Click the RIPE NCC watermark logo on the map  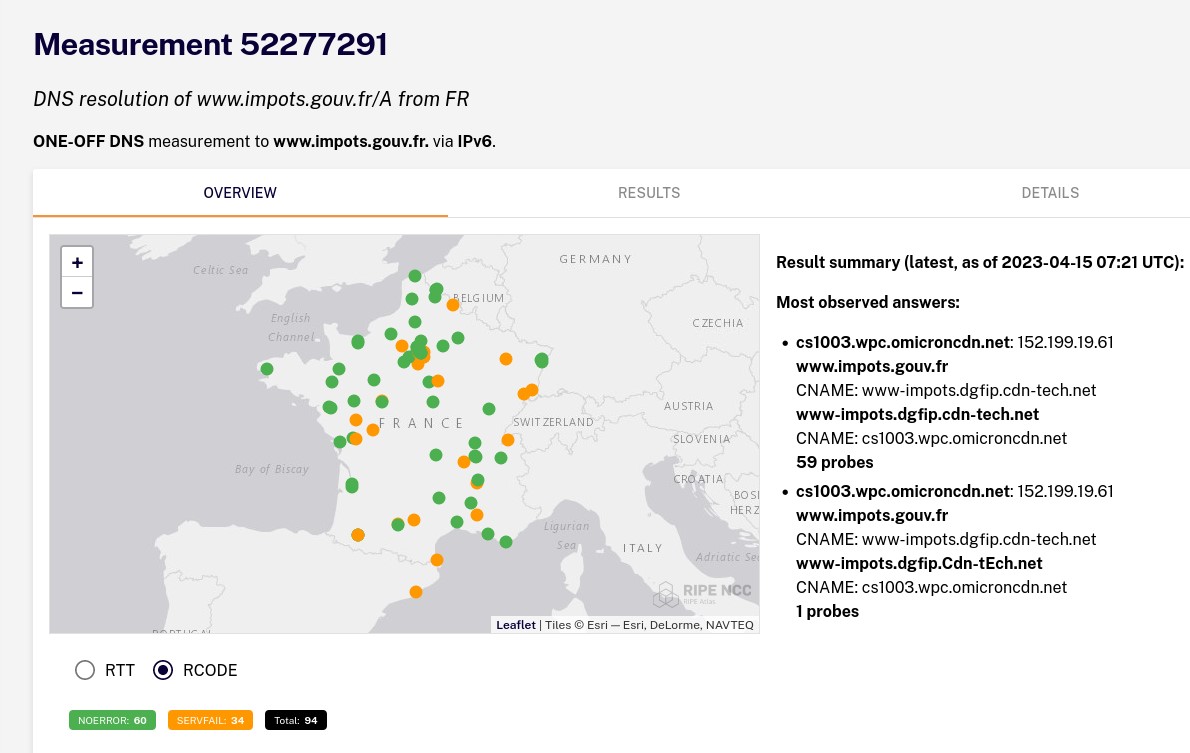tap(703, 594)
